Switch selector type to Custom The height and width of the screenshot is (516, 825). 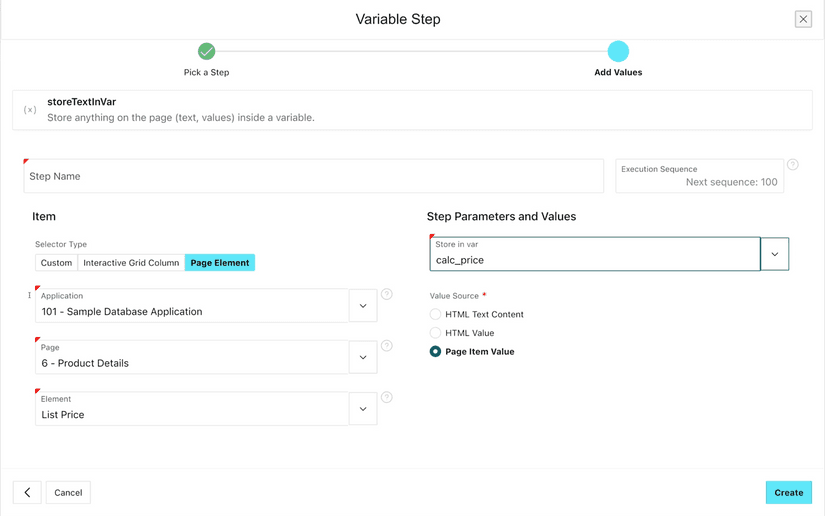pos(56,263)
